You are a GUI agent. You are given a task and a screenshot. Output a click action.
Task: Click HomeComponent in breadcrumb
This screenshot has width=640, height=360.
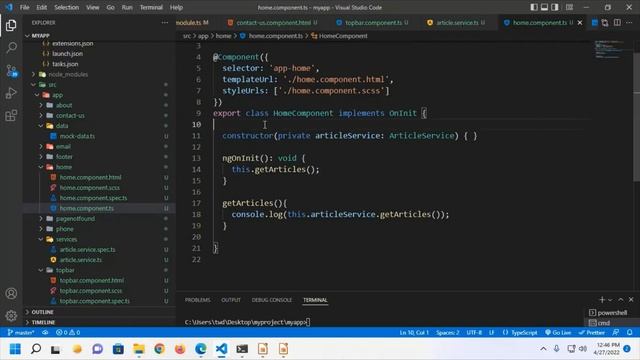click(343, 36)
